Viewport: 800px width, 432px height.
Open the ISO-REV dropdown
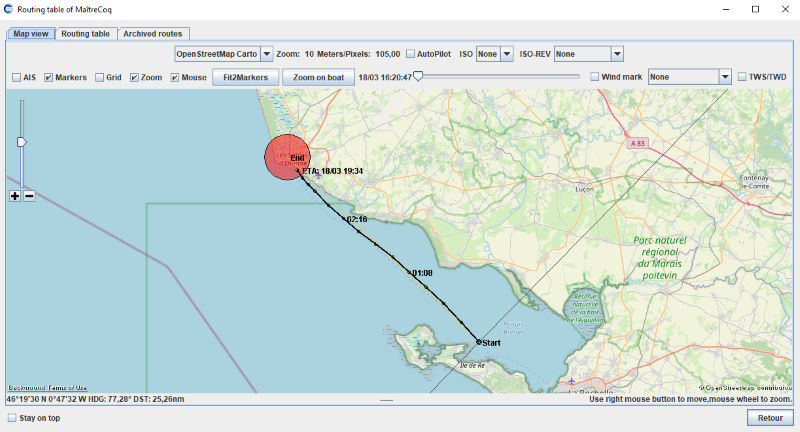click(617, 54)
